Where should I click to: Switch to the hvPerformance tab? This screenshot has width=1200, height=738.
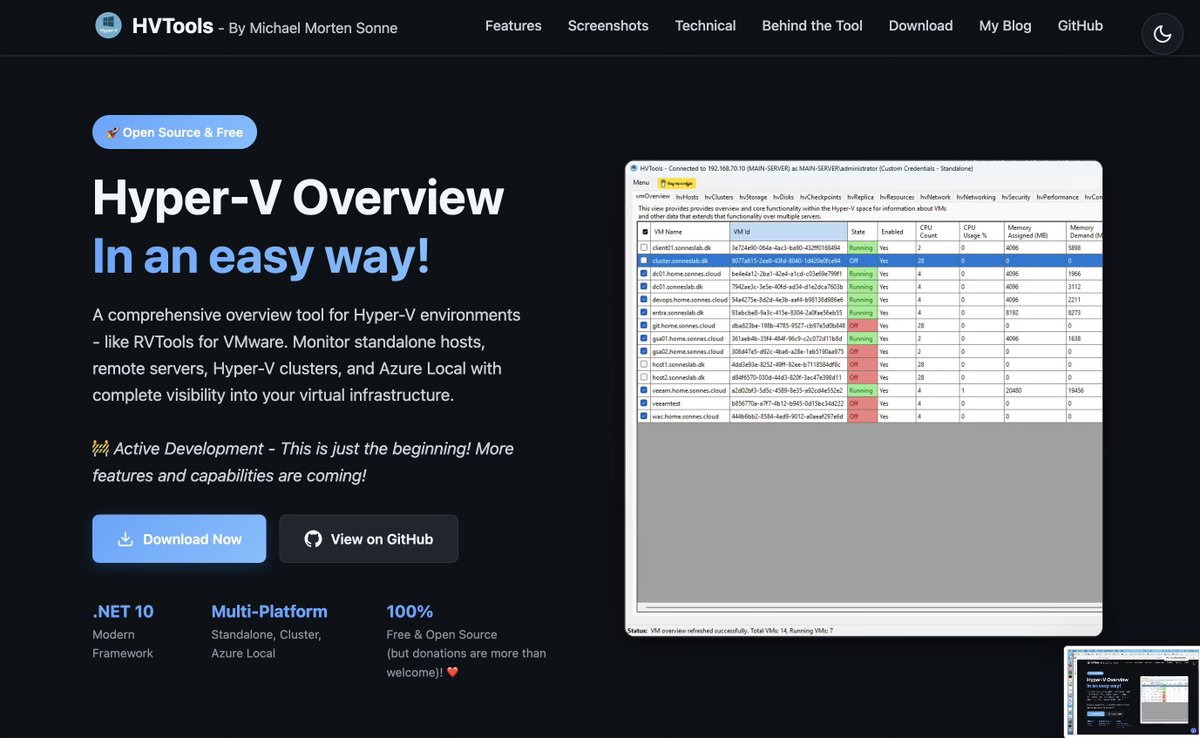coord(1057,197)
